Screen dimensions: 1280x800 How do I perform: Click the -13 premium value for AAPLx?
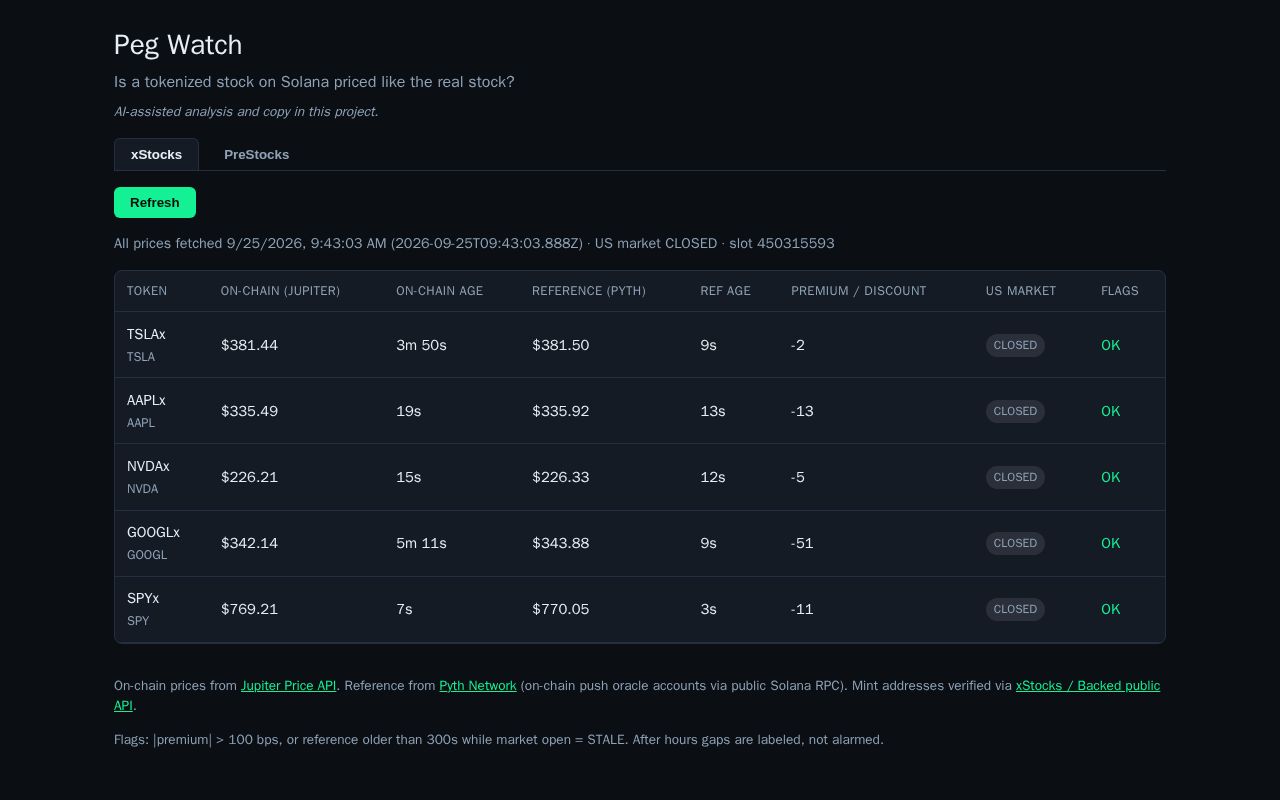click(802, 411)
